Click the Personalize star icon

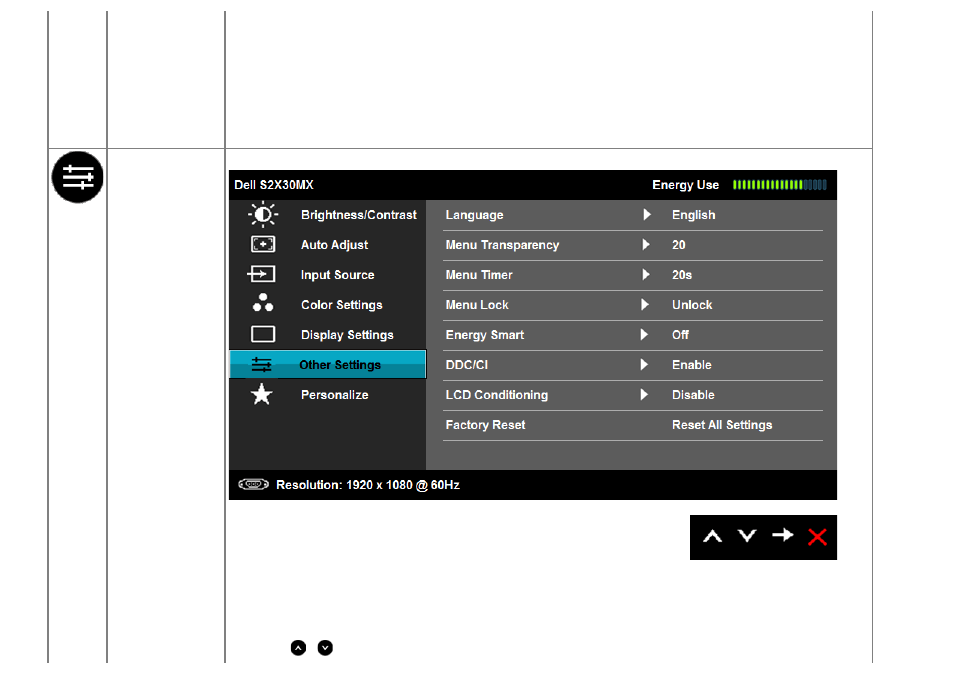(262, 394)
